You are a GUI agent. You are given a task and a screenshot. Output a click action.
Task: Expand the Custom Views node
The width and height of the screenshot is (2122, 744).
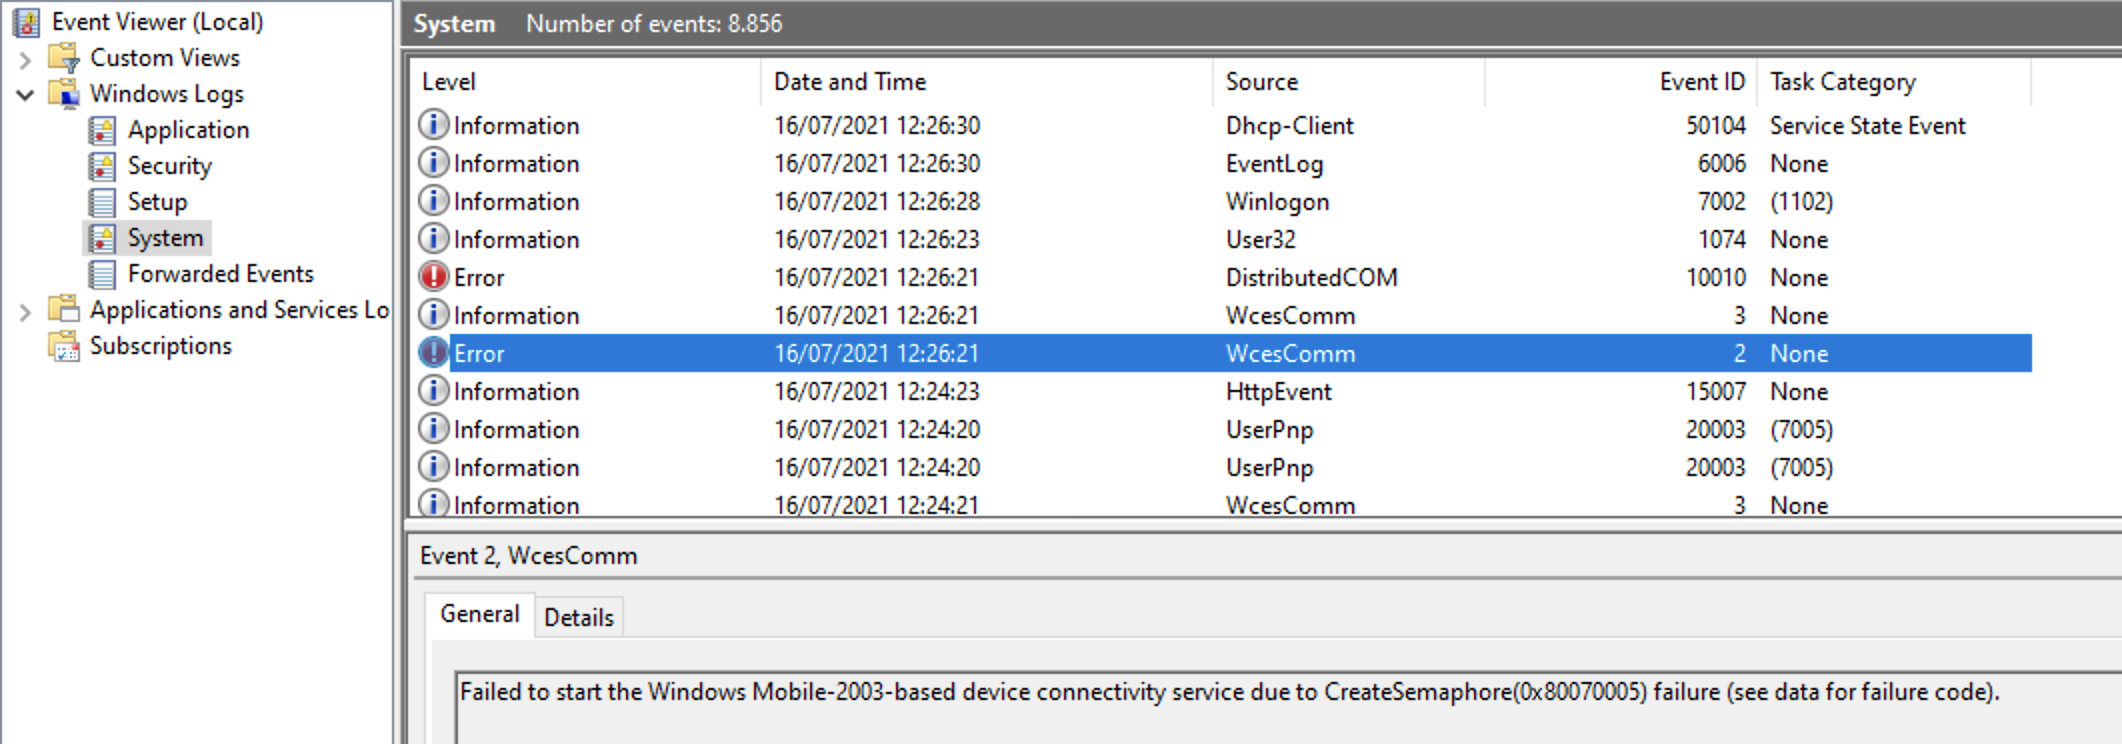[25, 59]
